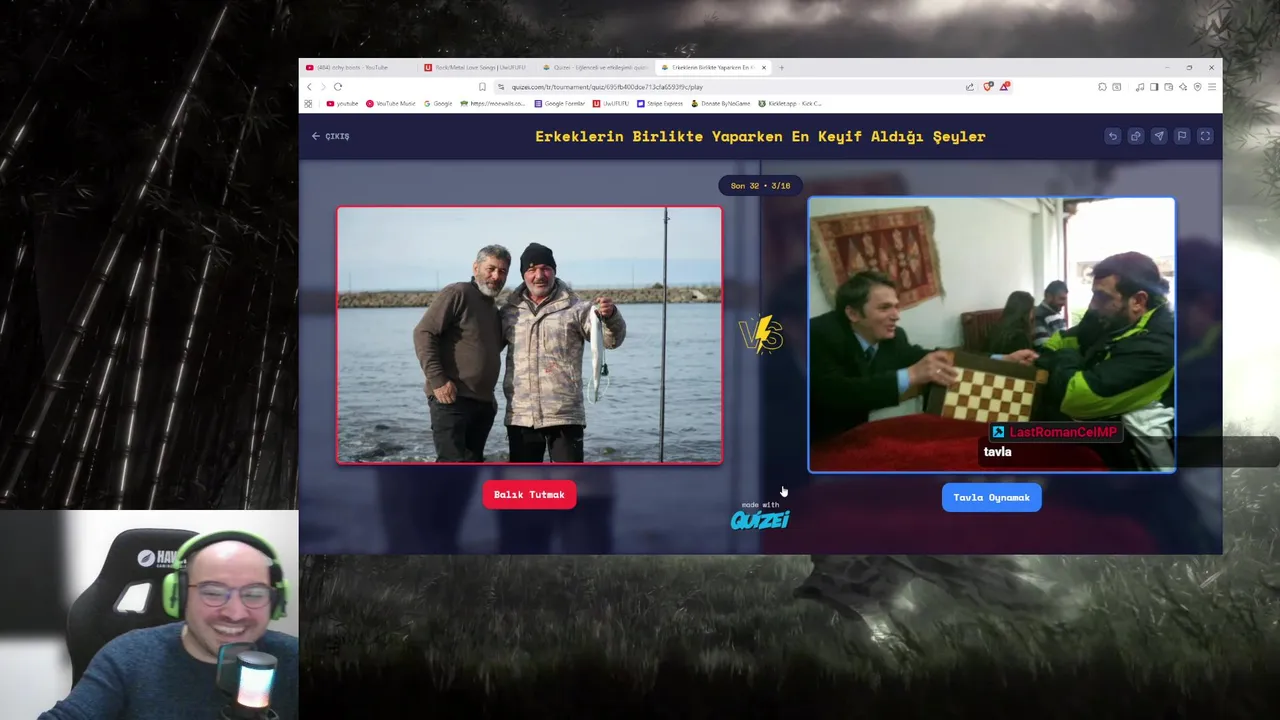Viewport: 1280px width, 720px height.
Task: Open the moewalls bookmark
Action: tap(493, 103)
